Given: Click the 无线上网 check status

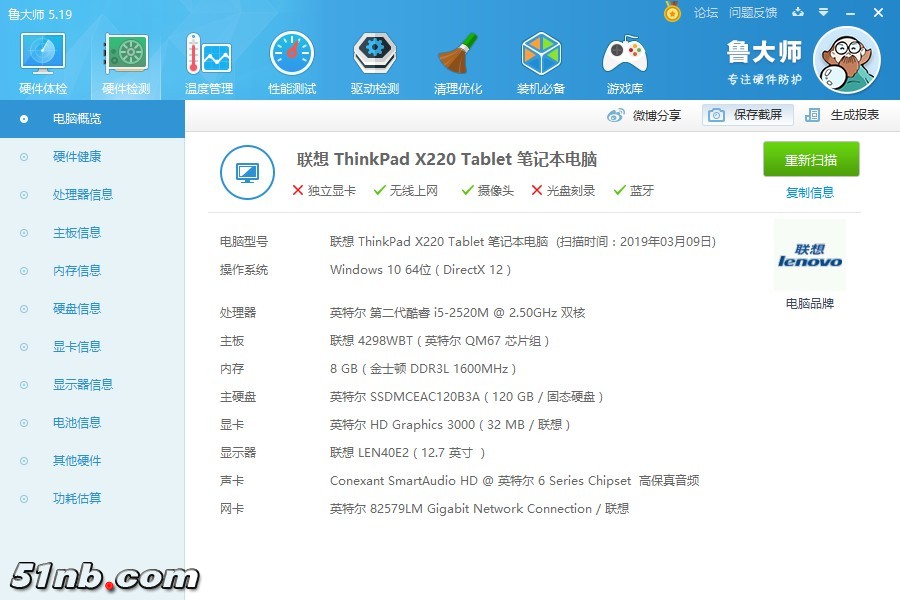Looking at the screenshot, I should [x=405, y=191].
